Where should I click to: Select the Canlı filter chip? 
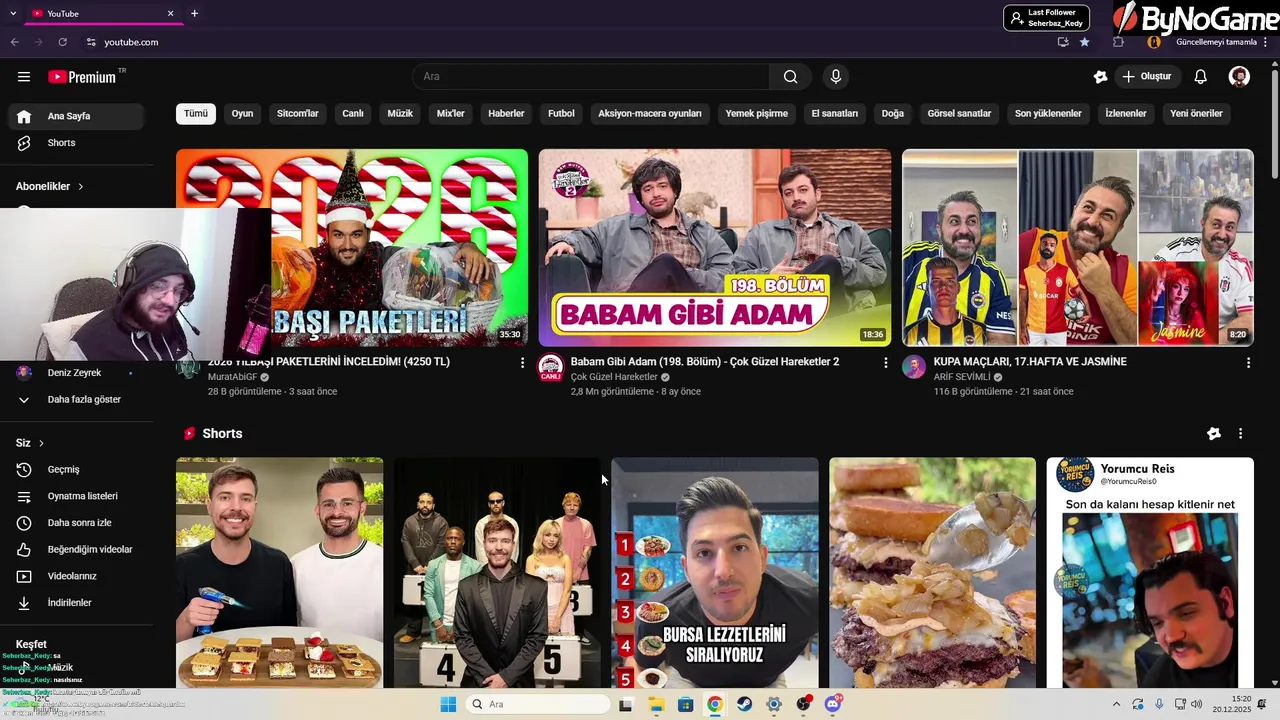point(353,113)
